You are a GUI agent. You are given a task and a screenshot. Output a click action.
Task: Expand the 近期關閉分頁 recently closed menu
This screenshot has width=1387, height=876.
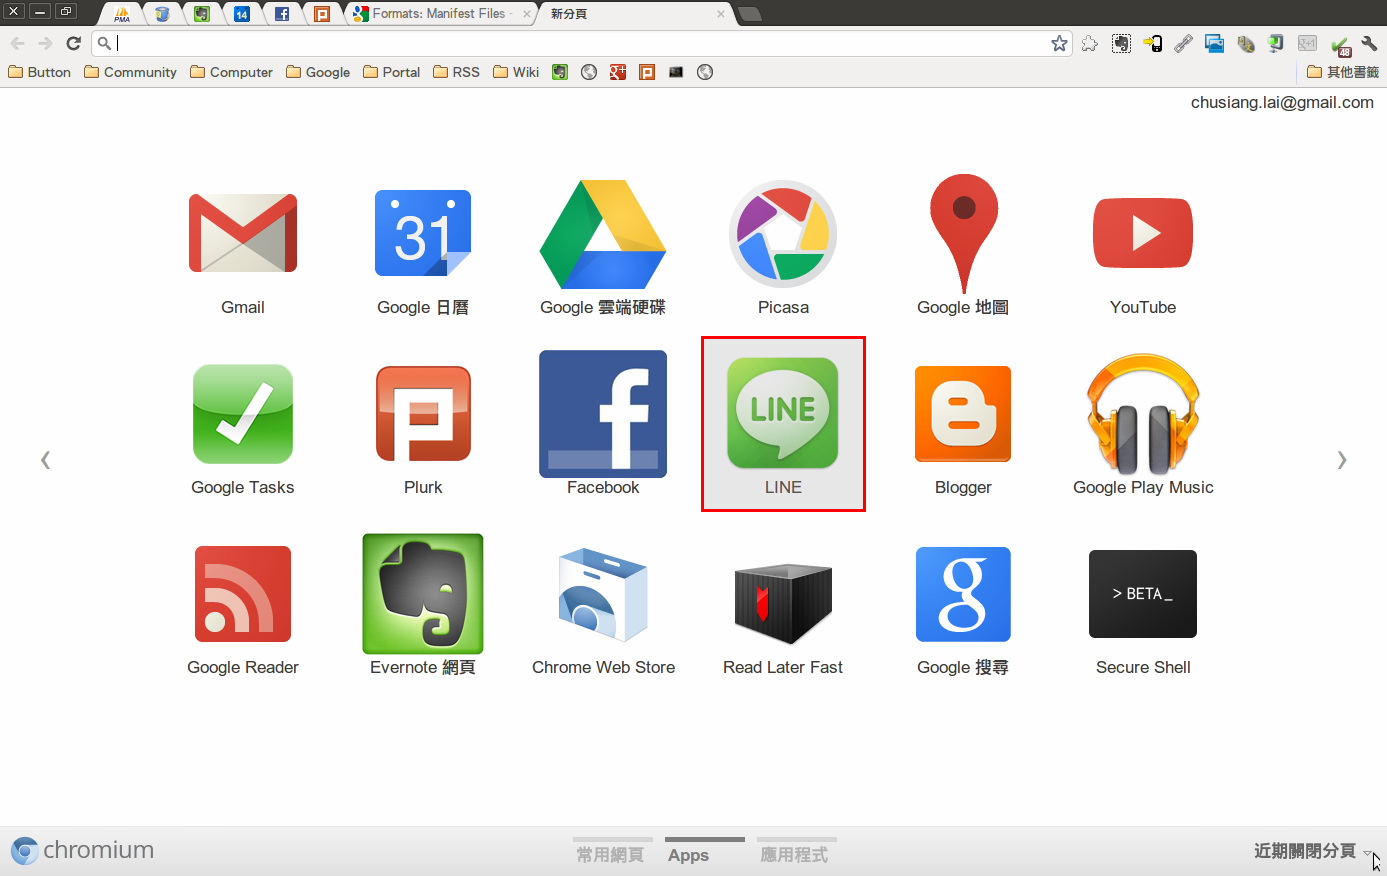[1312, 851]
